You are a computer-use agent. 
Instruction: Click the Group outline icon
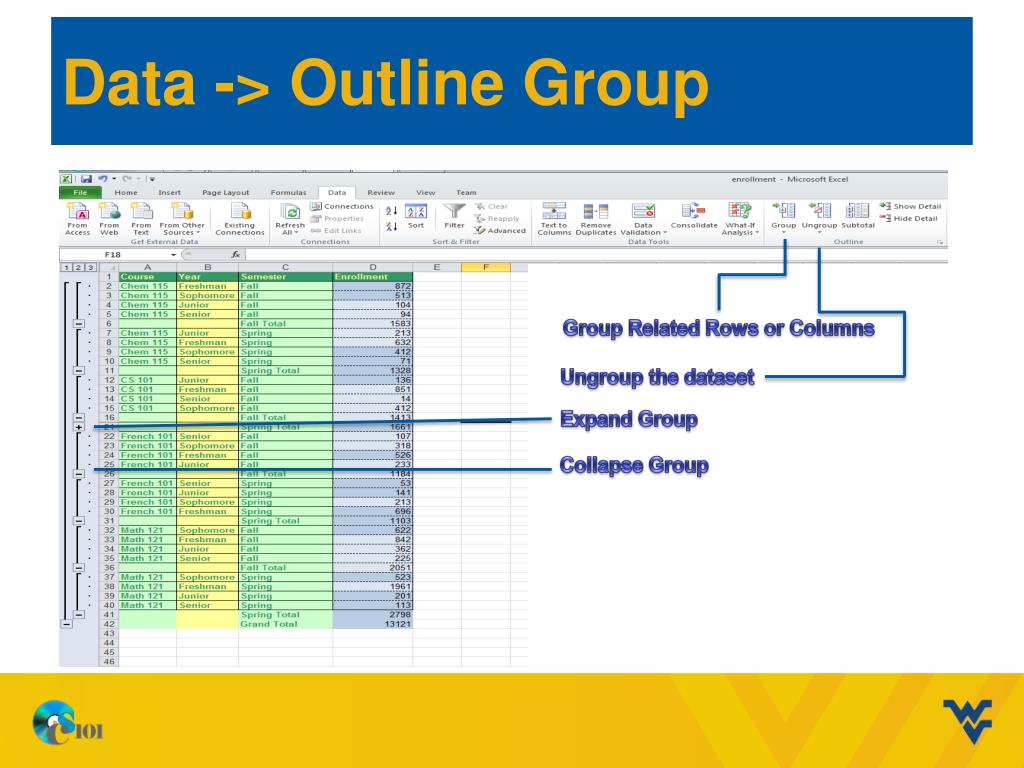(784, 210)
